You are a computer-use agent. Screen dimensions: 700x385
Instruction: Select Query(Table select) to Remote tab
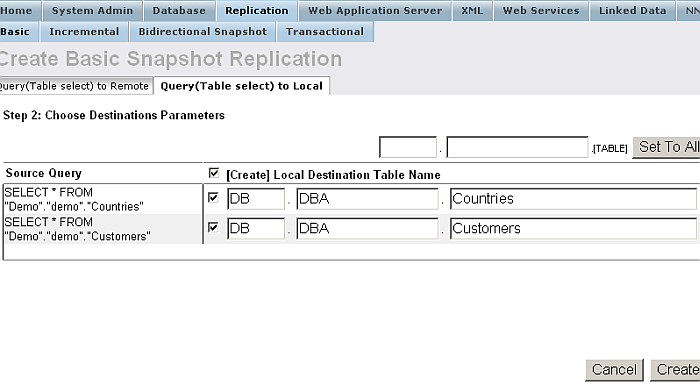(x=75, y=86)
